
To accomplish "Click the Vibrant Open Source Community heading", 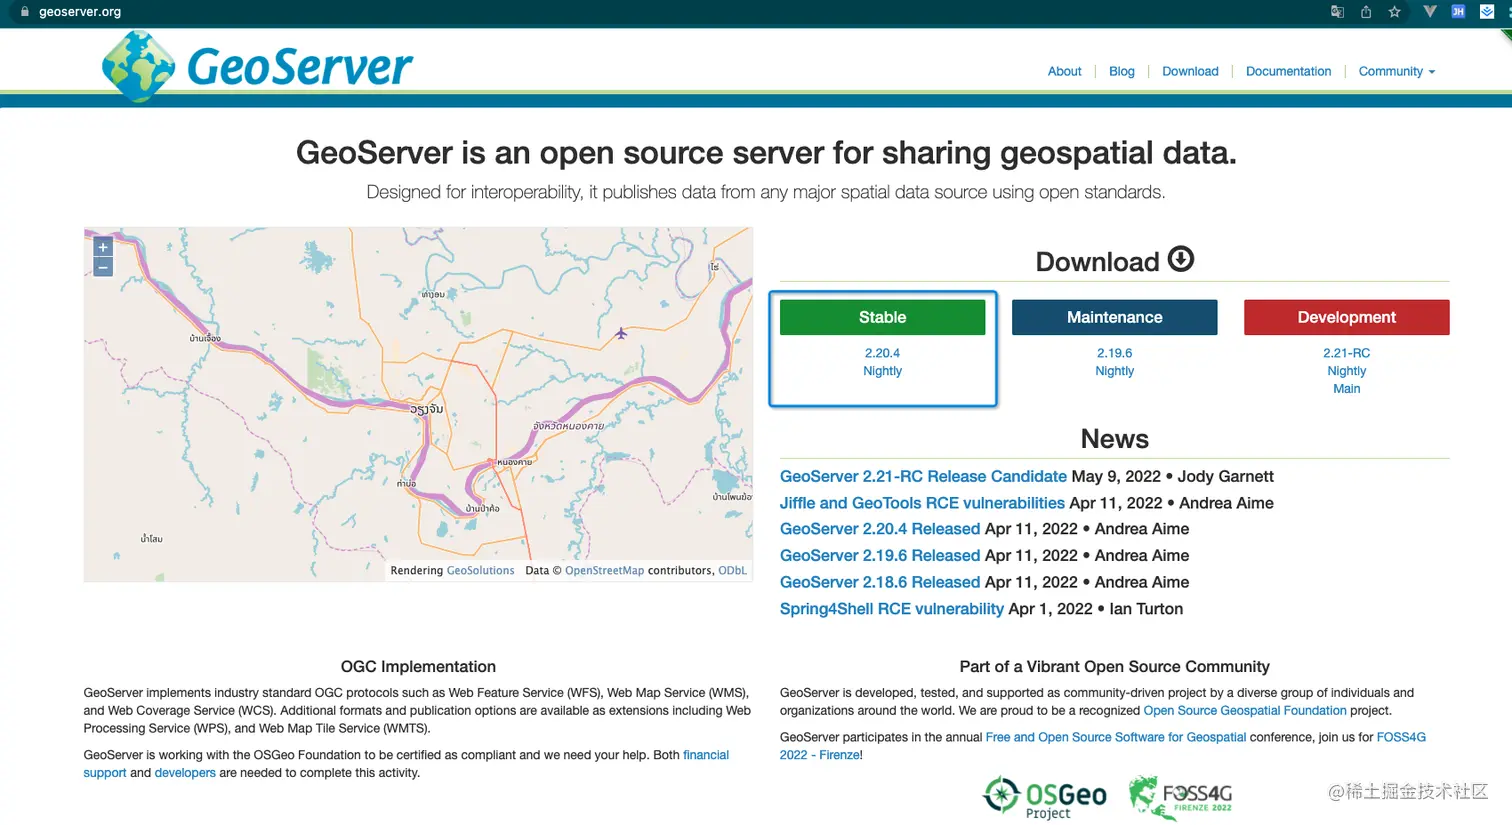I will (1114, 667).
